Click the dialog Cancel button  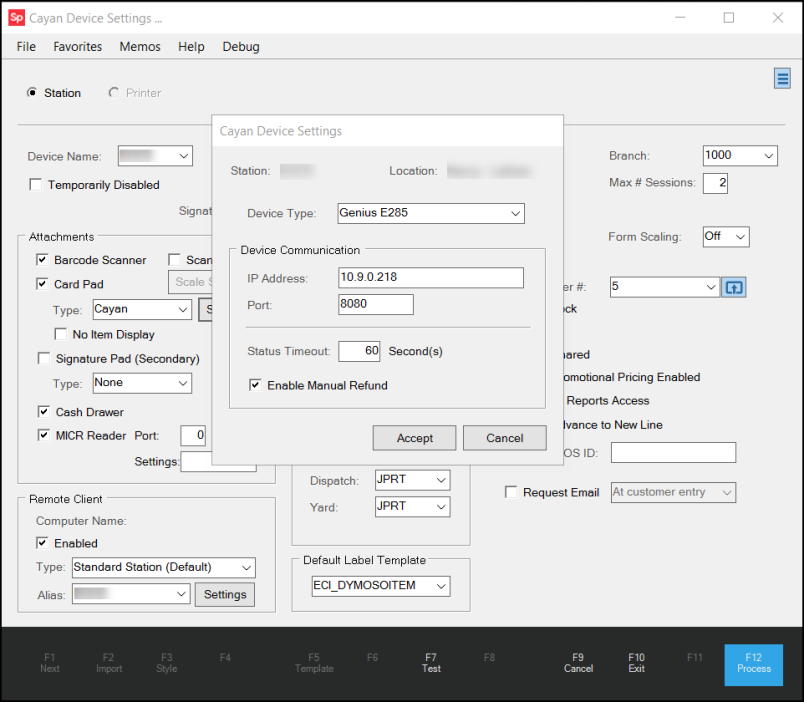505,438
